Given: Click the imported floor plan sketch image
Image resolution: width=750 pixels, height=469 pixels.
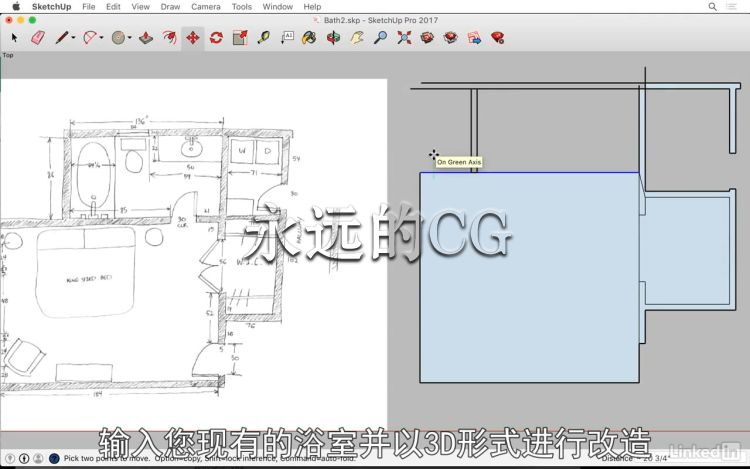Looking at the screenshot, I should (x=193, y=254).
